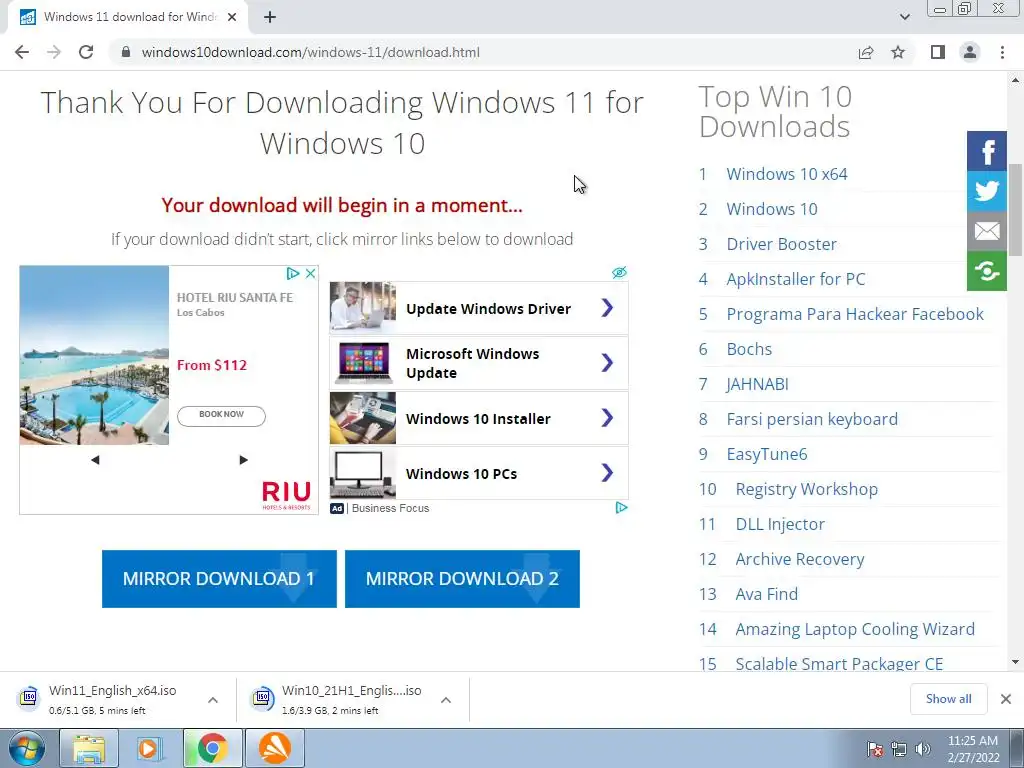Open the Chrome profile menu
This screenshot has height=768, width=1024.
970,52
